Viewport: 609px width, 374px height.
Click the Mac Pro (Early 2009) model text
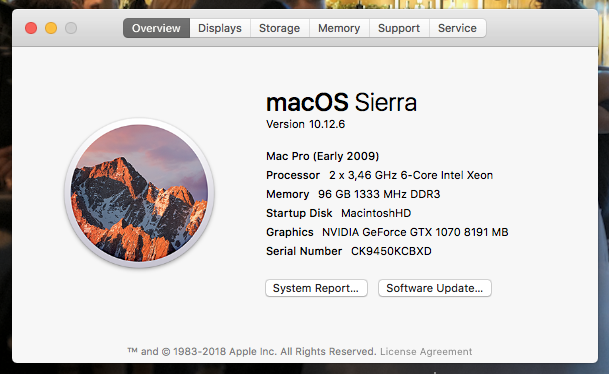point(322,156)
